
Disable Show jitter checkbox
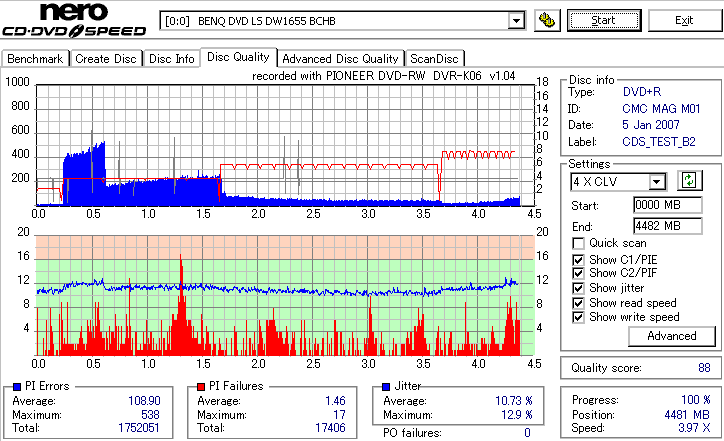point(578,289)
